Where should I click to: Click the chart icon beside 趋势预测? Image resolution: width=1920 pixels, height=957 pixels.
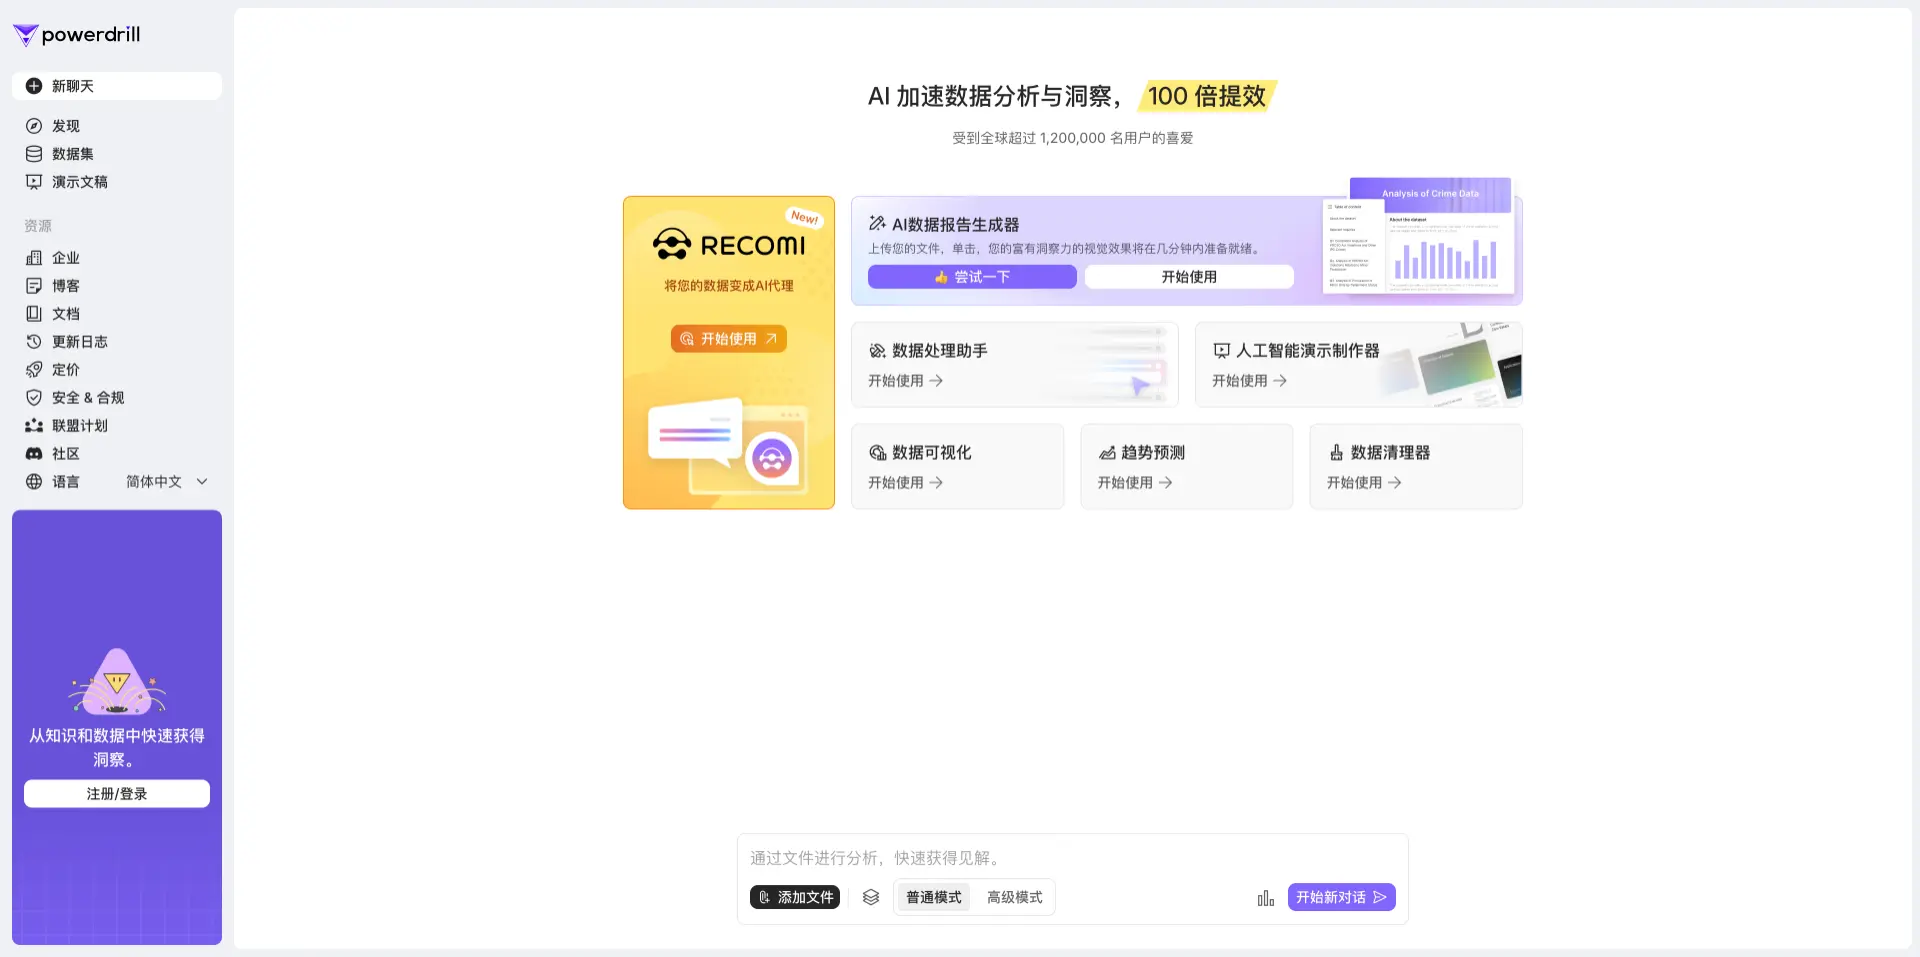(x=1107, y=453)
